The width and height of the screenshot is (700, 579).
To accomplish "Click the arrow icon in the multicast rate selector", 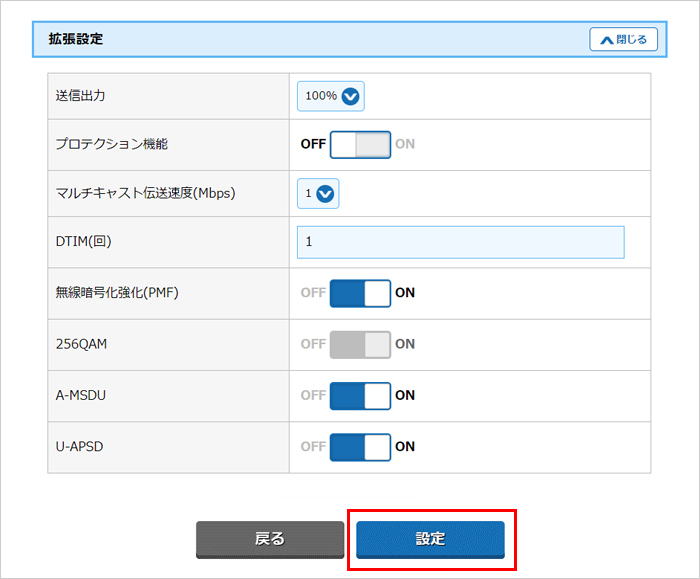I will coord(325,194).
